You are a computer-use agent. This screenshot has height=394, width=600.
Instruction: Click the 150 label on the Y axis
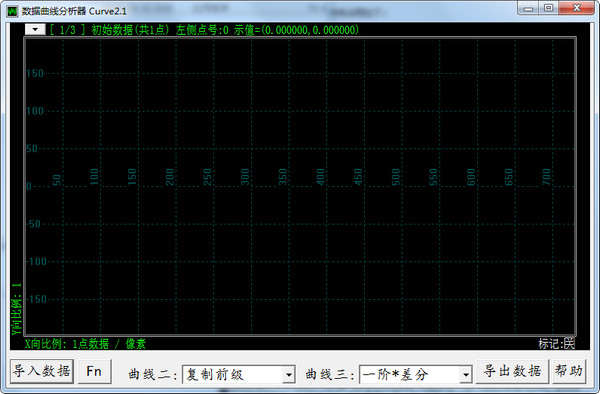(35, 73)
